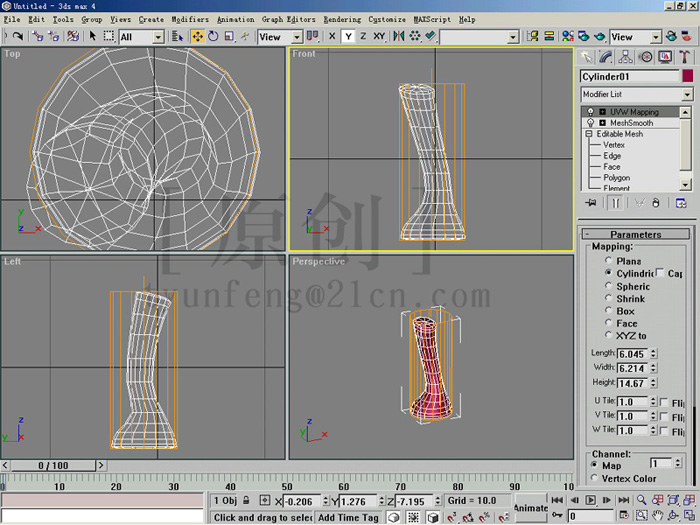This screenshot has width=700, height=525.
Task: Activate the Select and Rotate tool
Action: (x=213, y=37)
